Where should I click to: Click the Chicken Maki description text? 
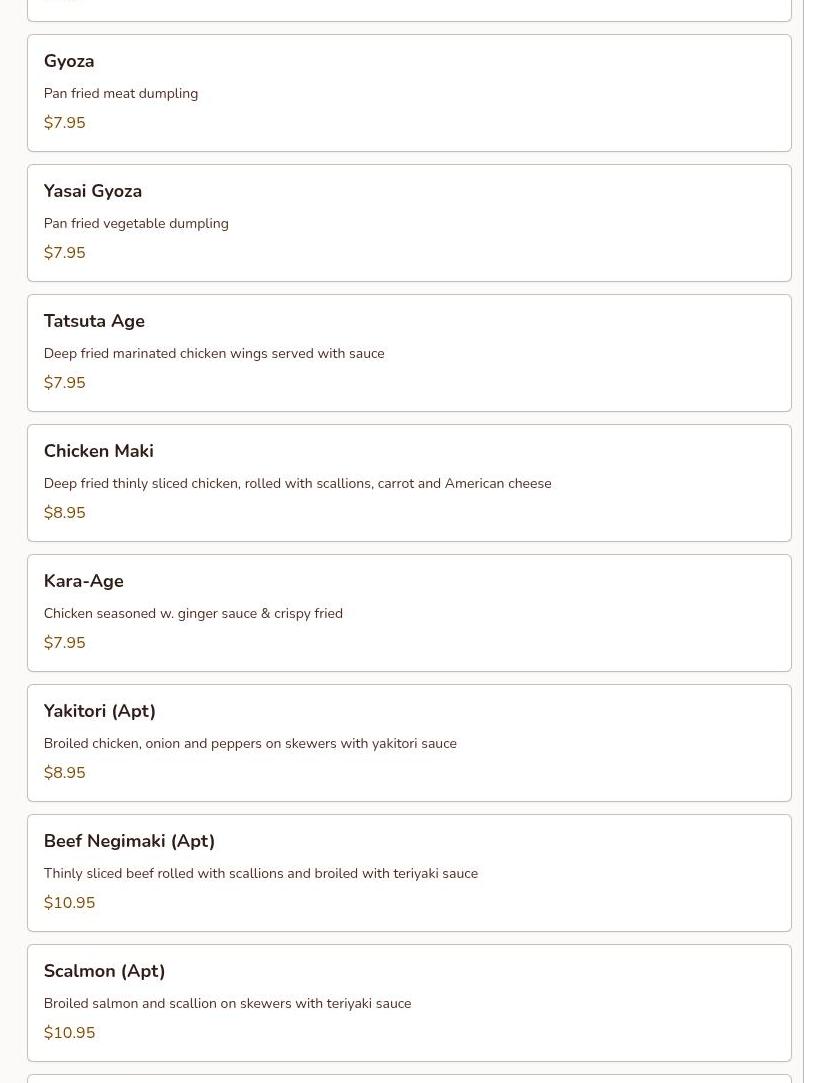coord(297,484)
